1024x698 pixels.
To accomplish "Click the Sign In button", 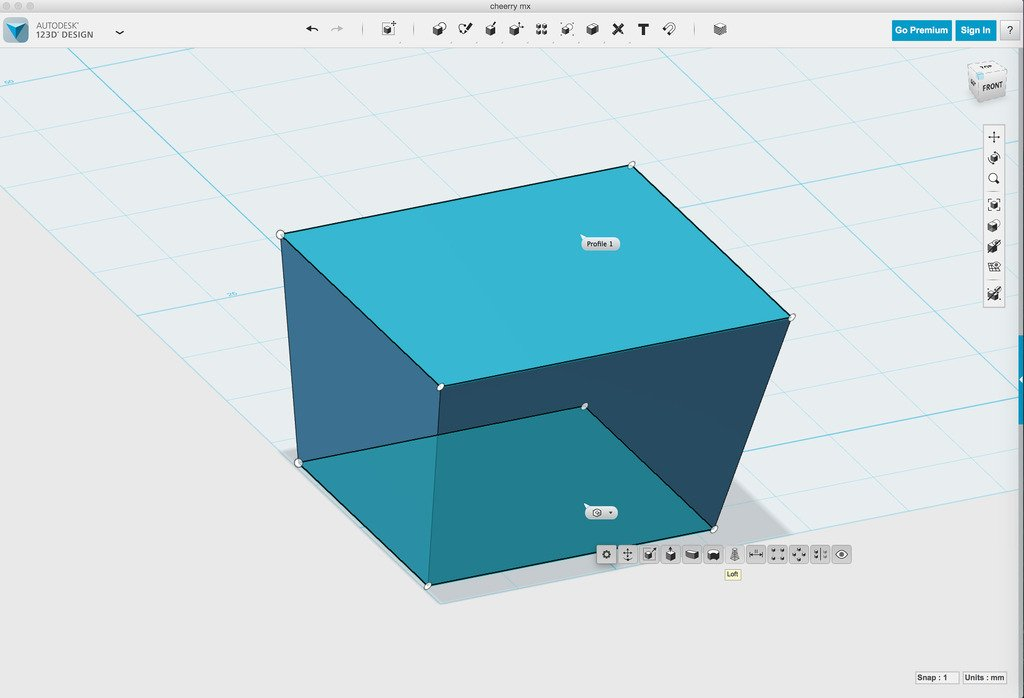I will point(975,30).
